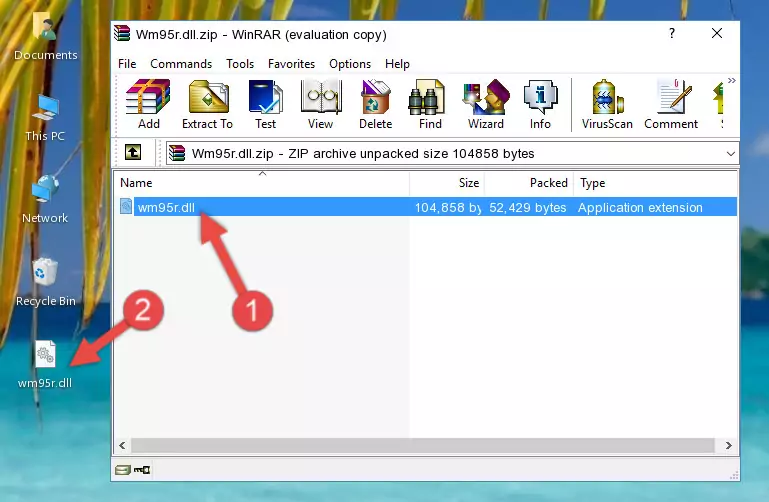Click the wm95r.dll file icon in list
This screenshot has width=769, height=502.
126,206
